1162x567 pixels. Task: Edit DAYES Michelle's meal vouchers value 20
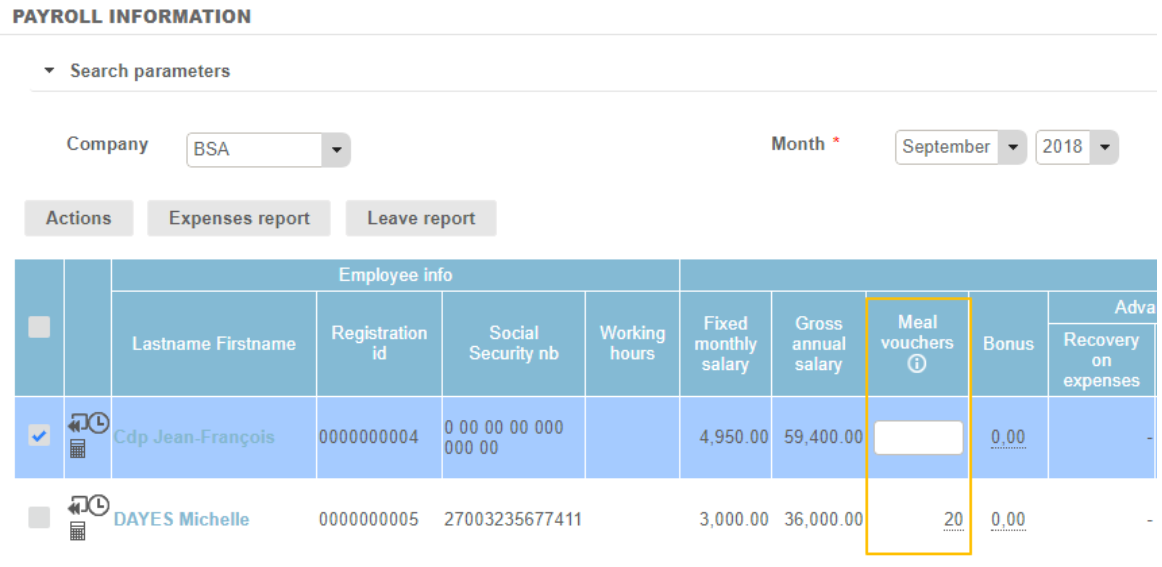(953, 519)
